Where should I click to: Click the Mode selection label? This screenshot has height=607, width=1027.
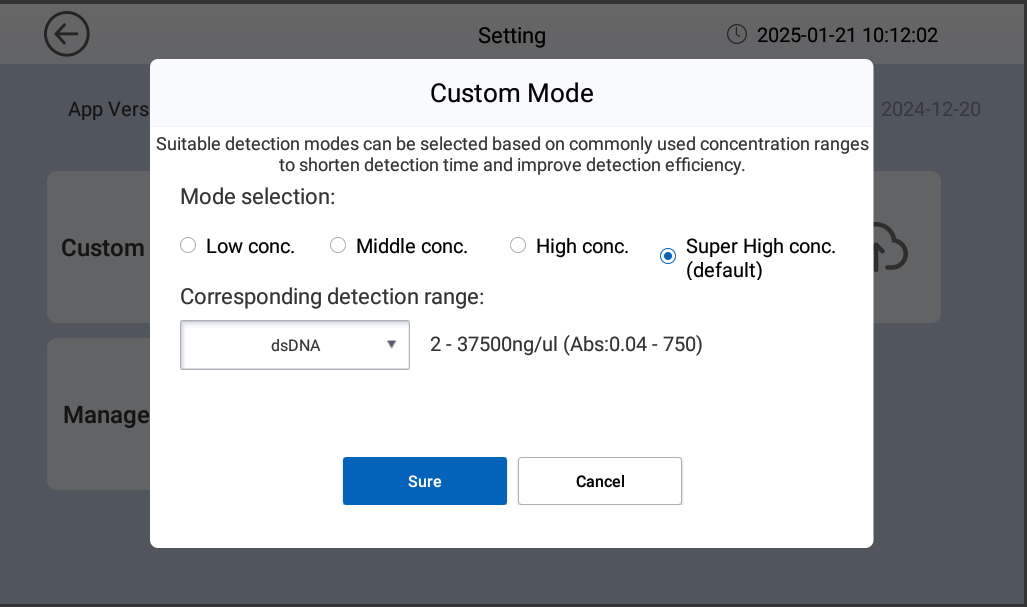point(257,197)
